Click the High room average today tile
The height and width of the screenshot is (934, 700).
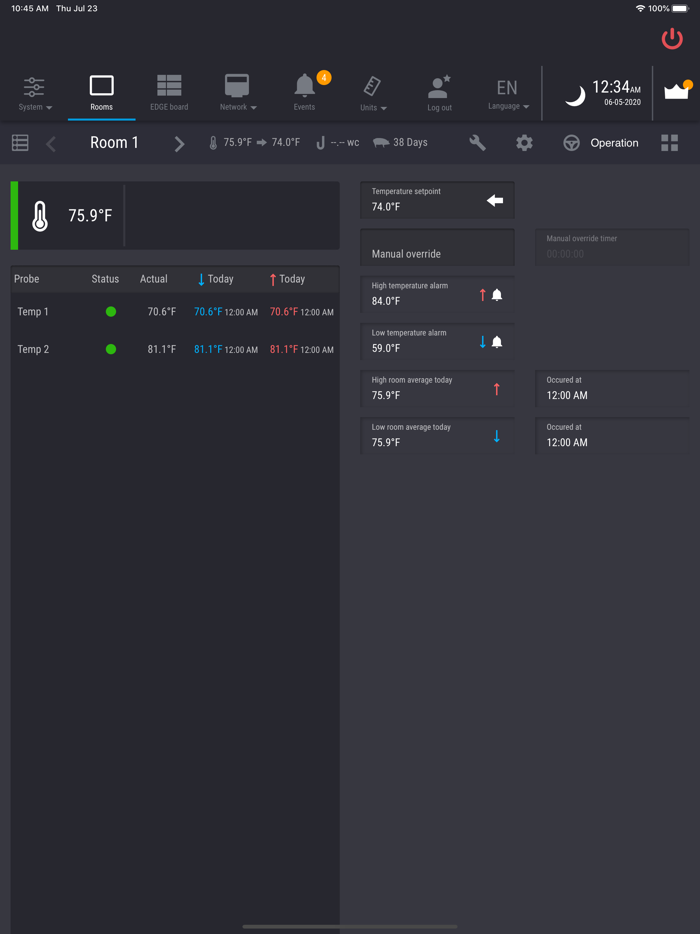437,388
